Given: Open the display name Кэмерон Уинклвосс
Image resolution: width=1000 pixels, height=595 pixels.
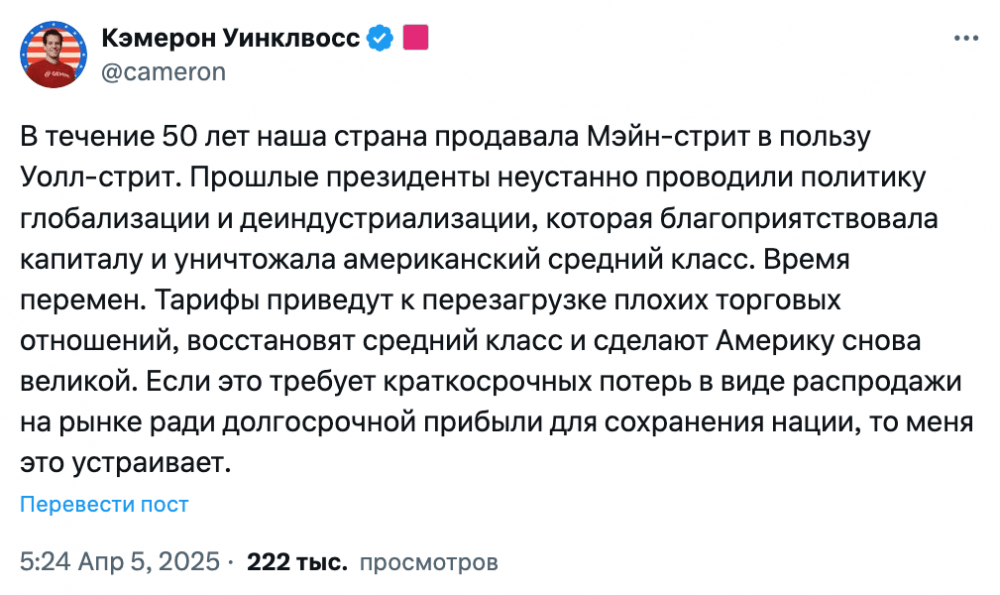Looking at the screenshot, I should click(231, 39).
